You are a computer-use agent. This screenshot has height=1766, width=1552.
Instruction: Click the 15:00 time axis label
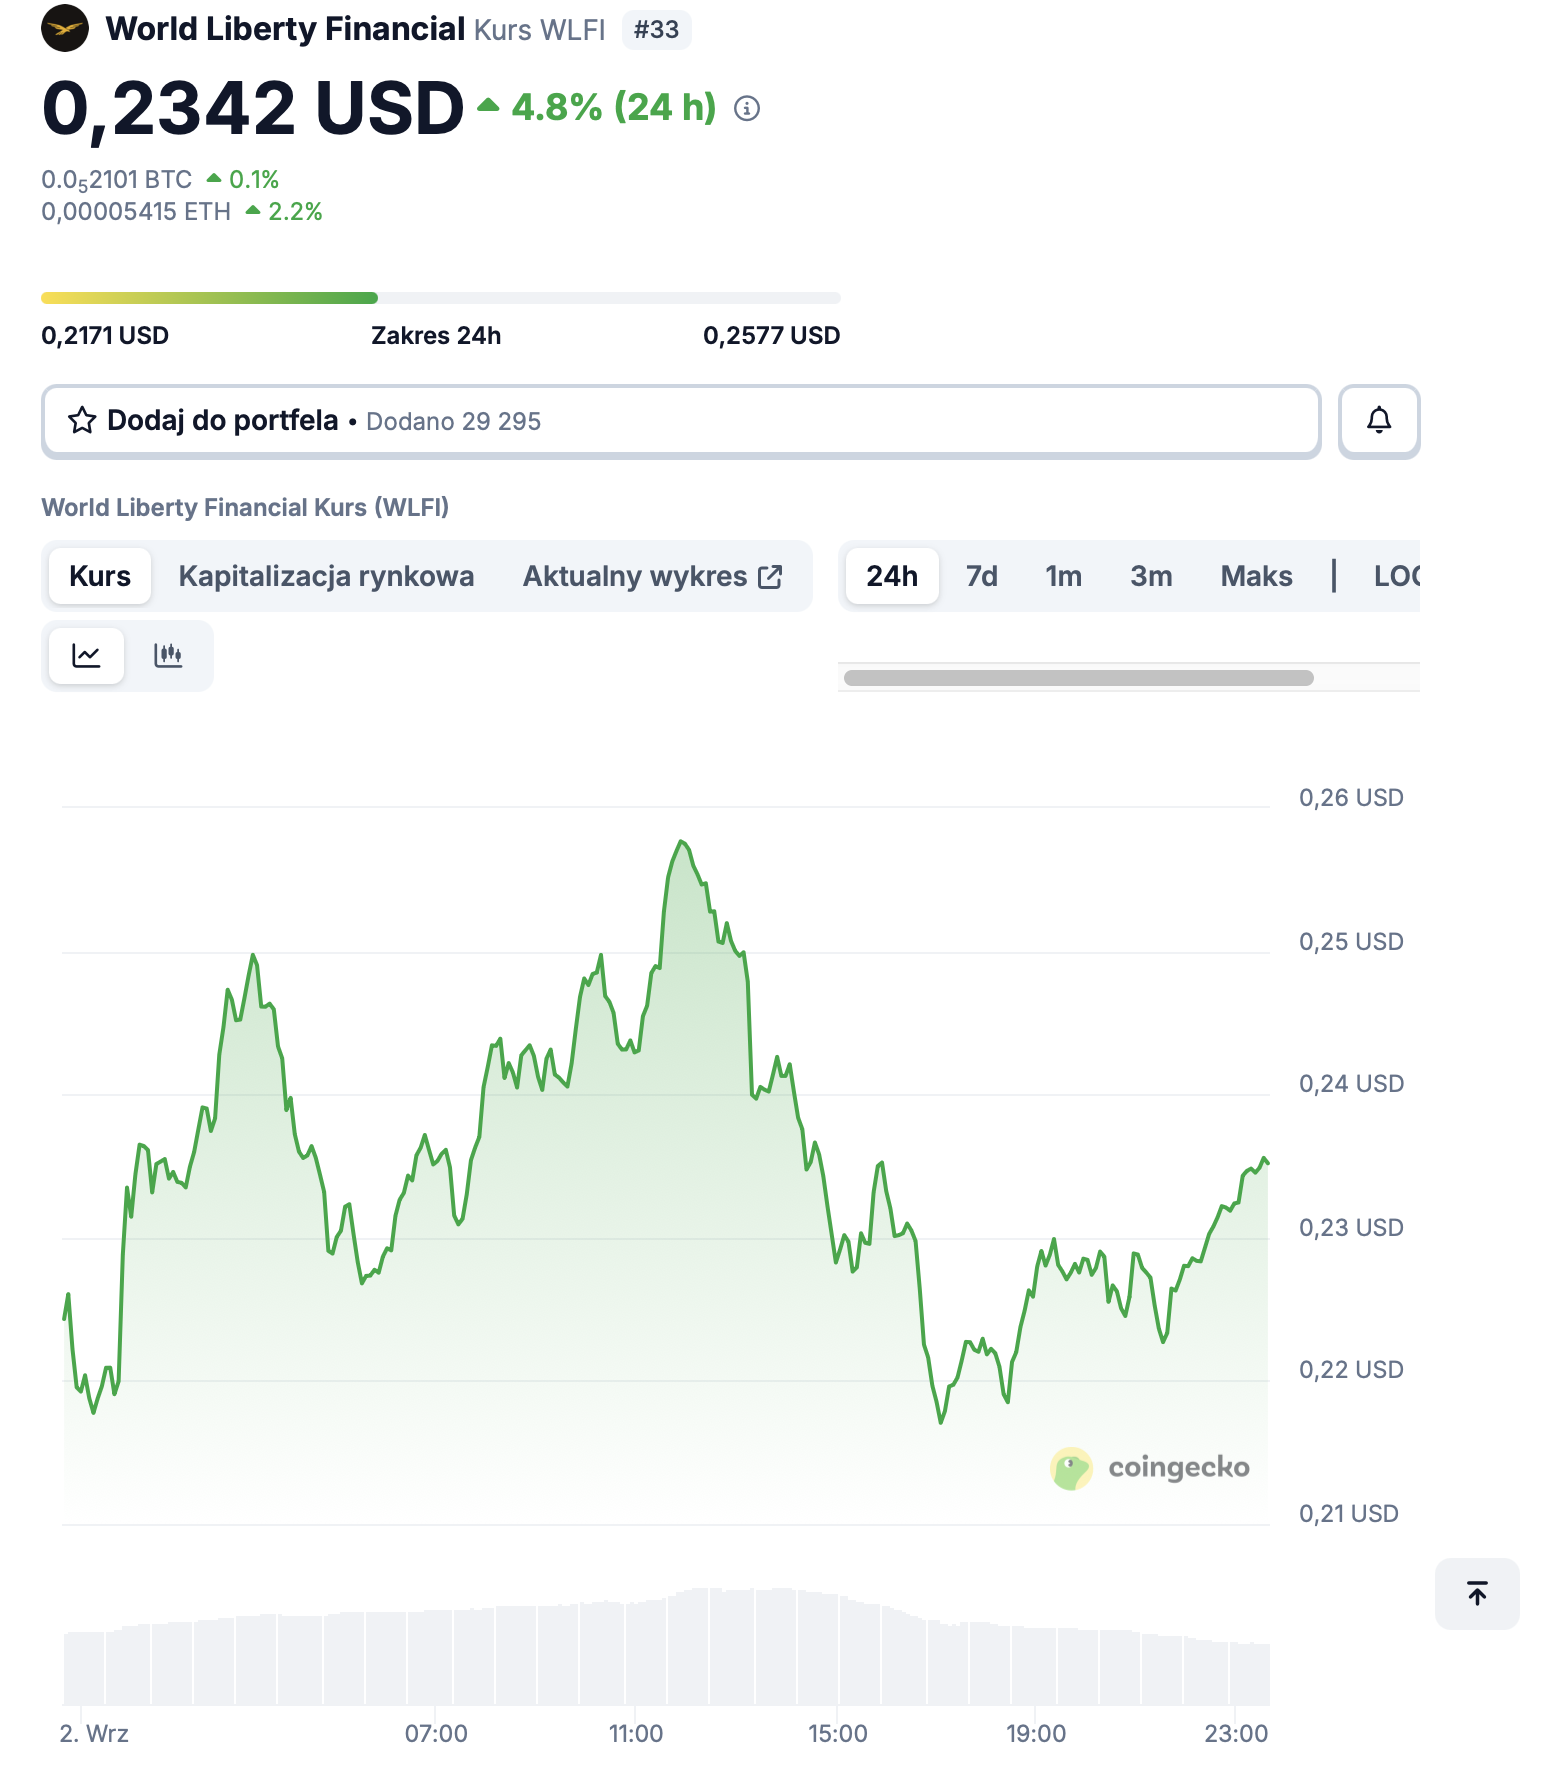(838, 1734)
